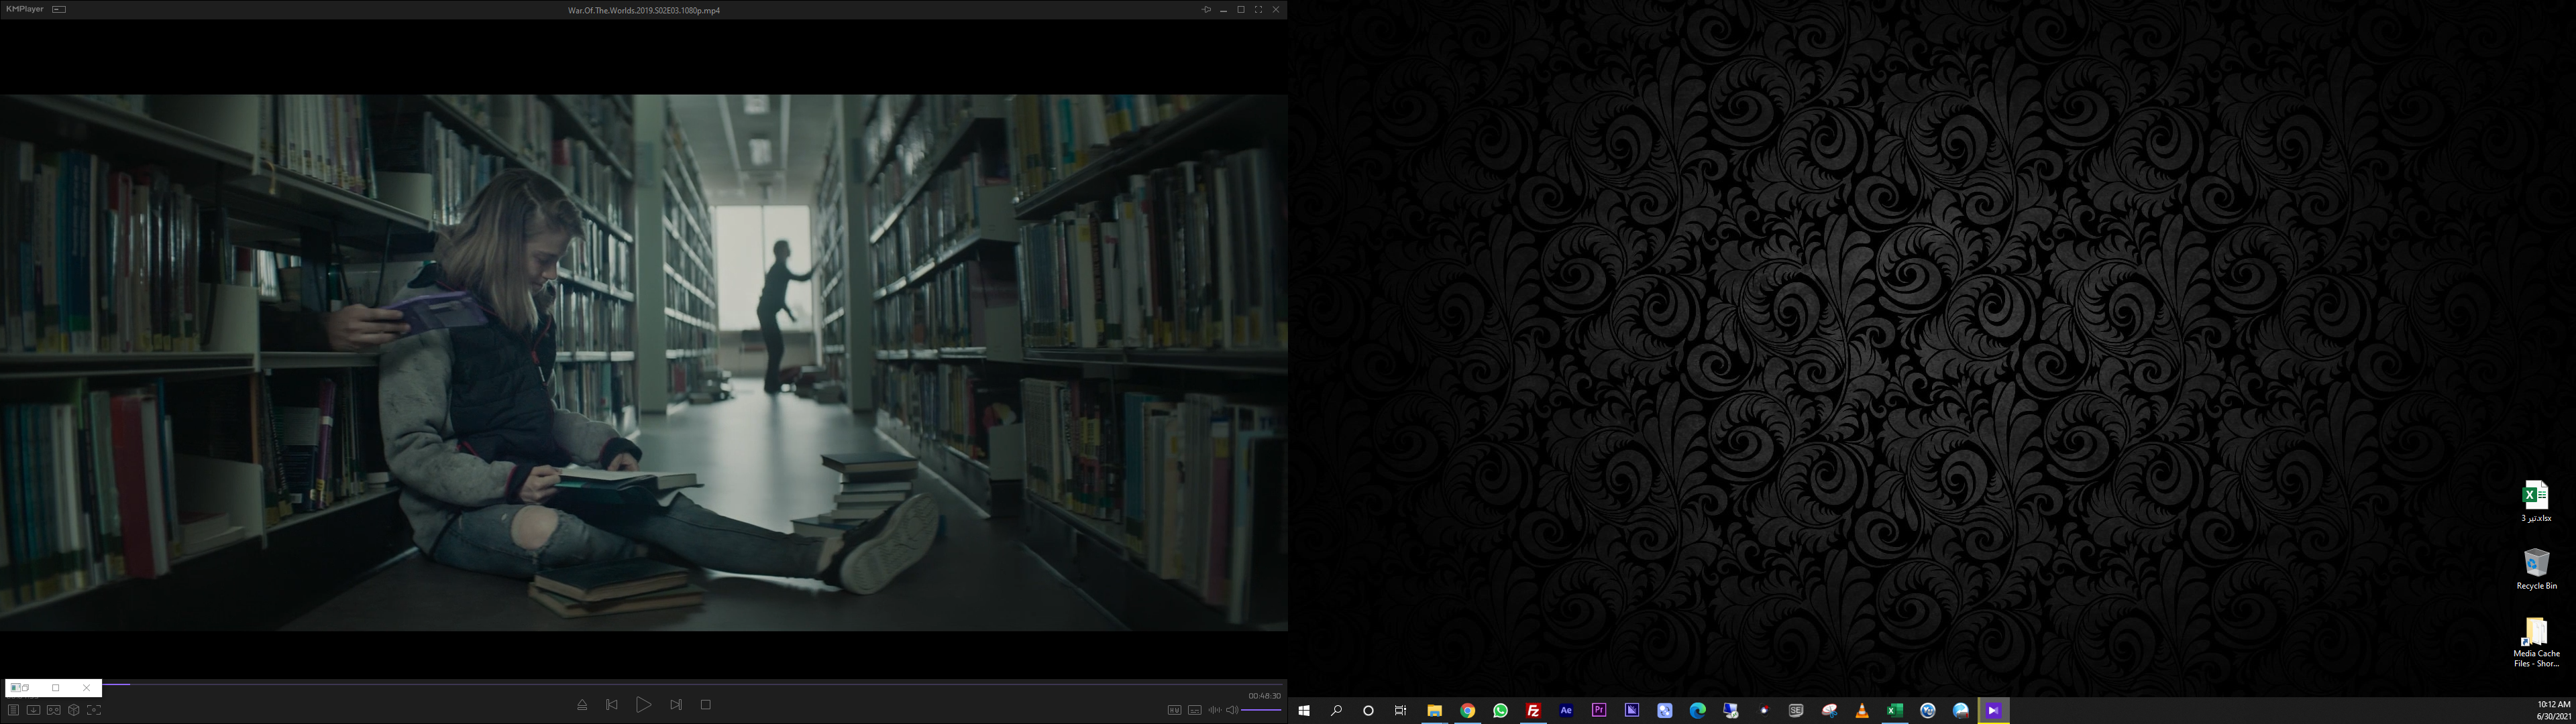Click the eject/open file icon
2576x724 pixels.
582,705
